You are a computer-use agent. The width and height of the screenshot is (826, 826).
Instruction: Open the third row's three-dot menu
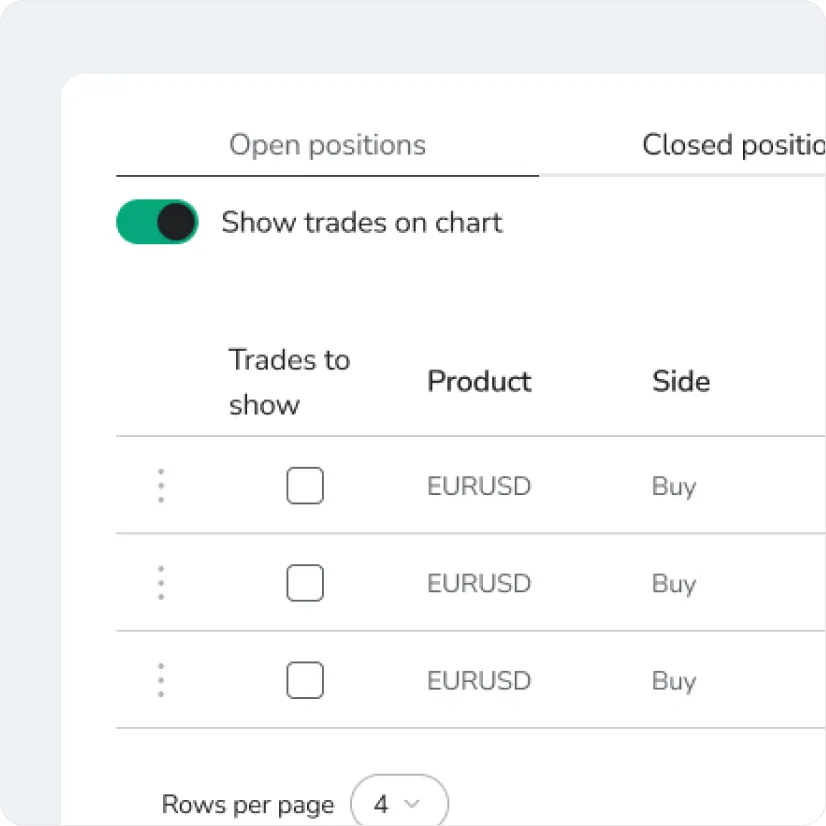(x=161, y=680)
